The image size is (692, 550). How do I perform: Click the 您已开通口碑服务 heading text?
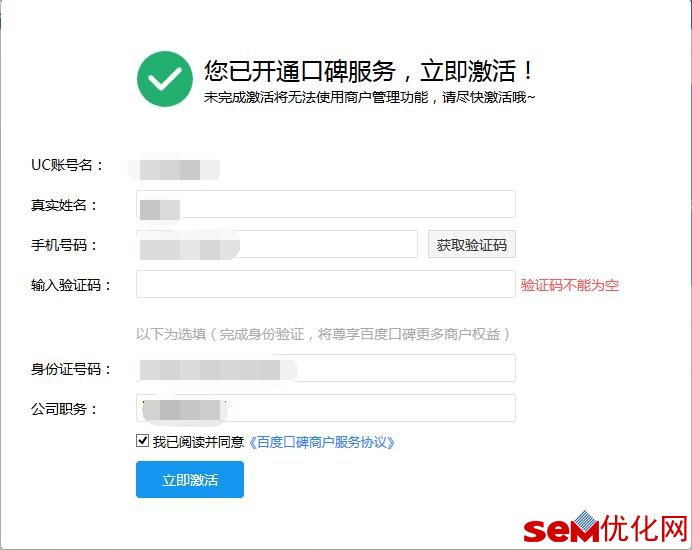(300, 71)
